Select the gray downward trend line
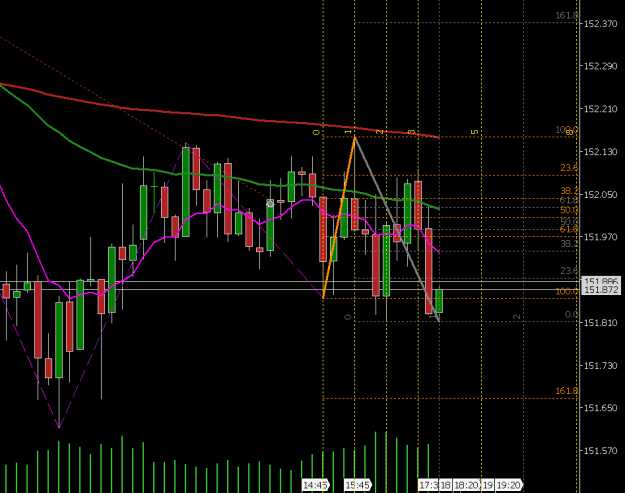The image size is (625, 493). (x=397, y=229)
